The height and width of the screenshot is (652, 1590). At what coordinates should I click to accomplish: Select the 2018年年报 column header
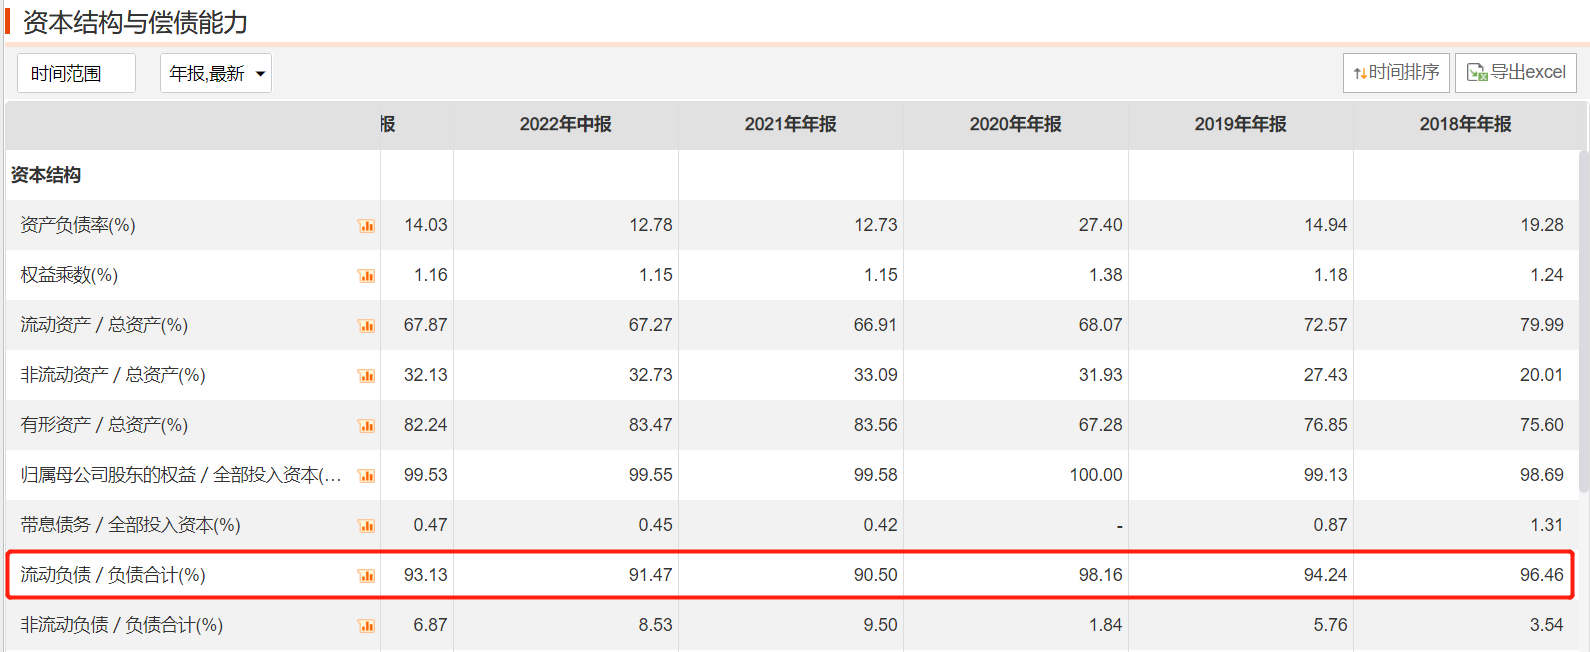click(1466, 124)
